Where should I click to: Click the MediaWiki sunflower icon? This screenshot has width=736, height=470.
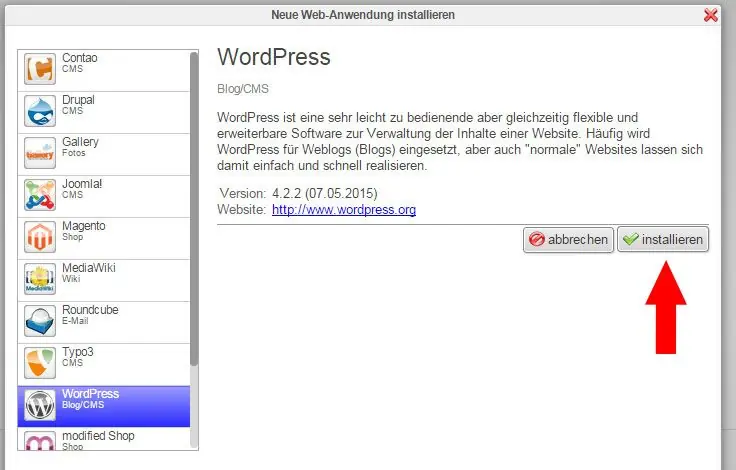point(40,279)
